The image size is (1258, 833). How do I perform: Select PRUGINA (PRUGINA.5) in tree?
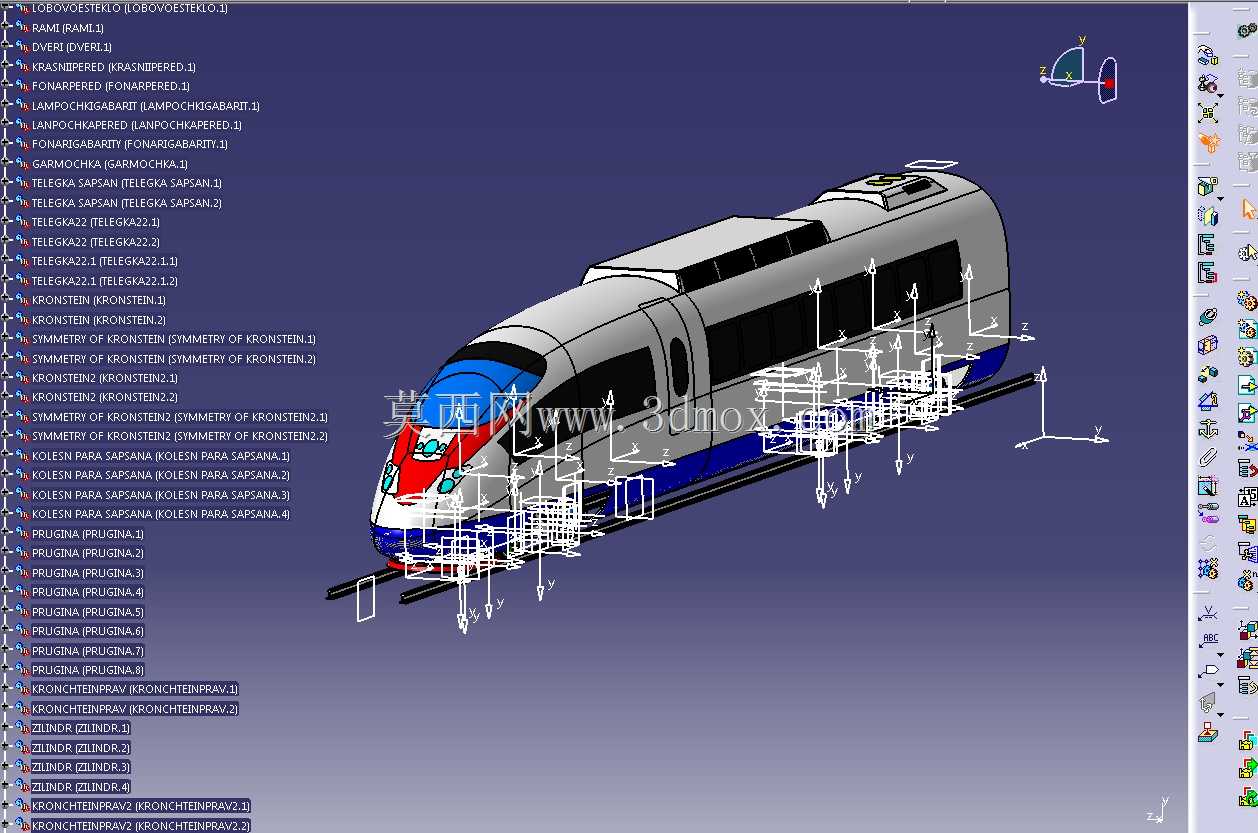88,612
